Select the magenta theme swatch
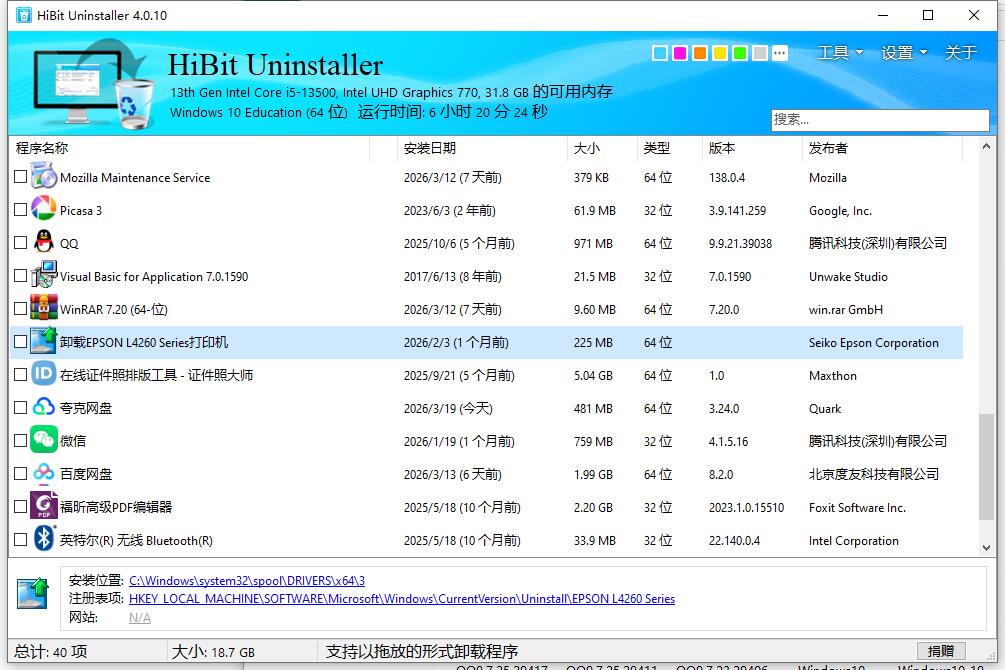The height and width of the screenshot is (670, 1005). pyautogui.click(x=680, y=53)
